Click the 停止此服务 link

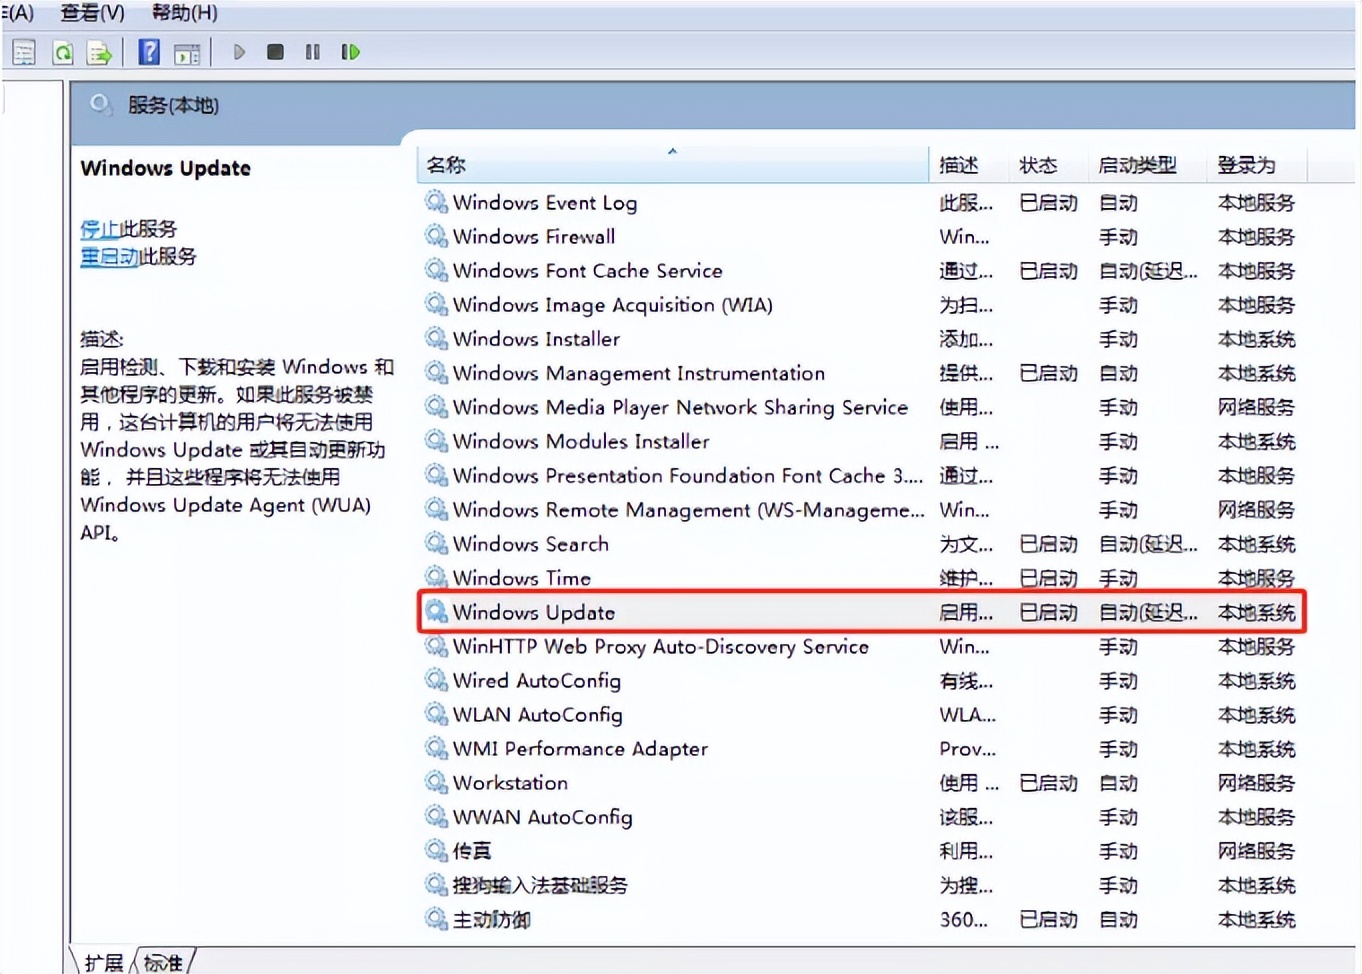[128, 229]
